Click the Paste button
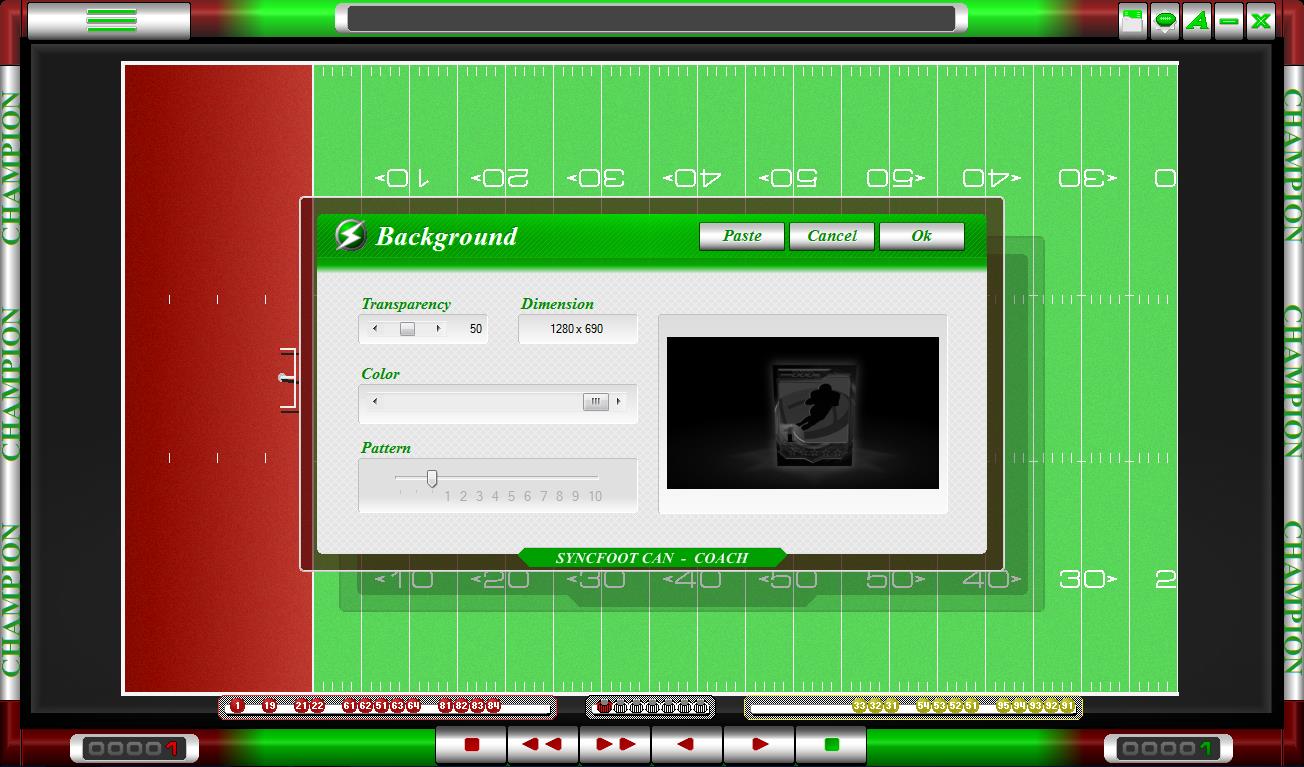1304x767 pixels. tap(742, 236)
